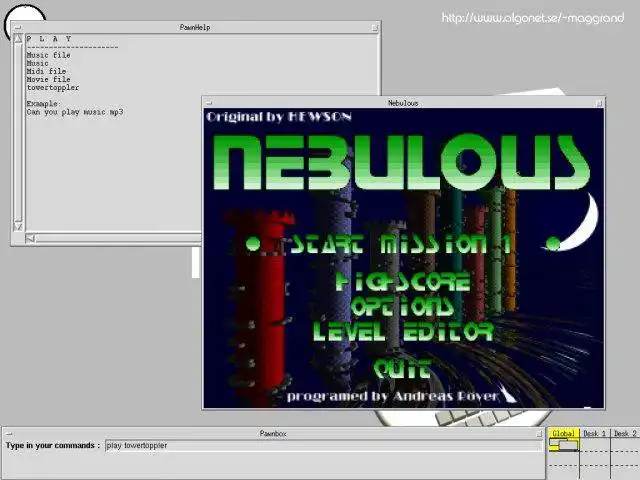The width and height of the screenshot is (640, 480).
Task: Launch the Level Editor menu entry
Action: click(x=403, y=332)
